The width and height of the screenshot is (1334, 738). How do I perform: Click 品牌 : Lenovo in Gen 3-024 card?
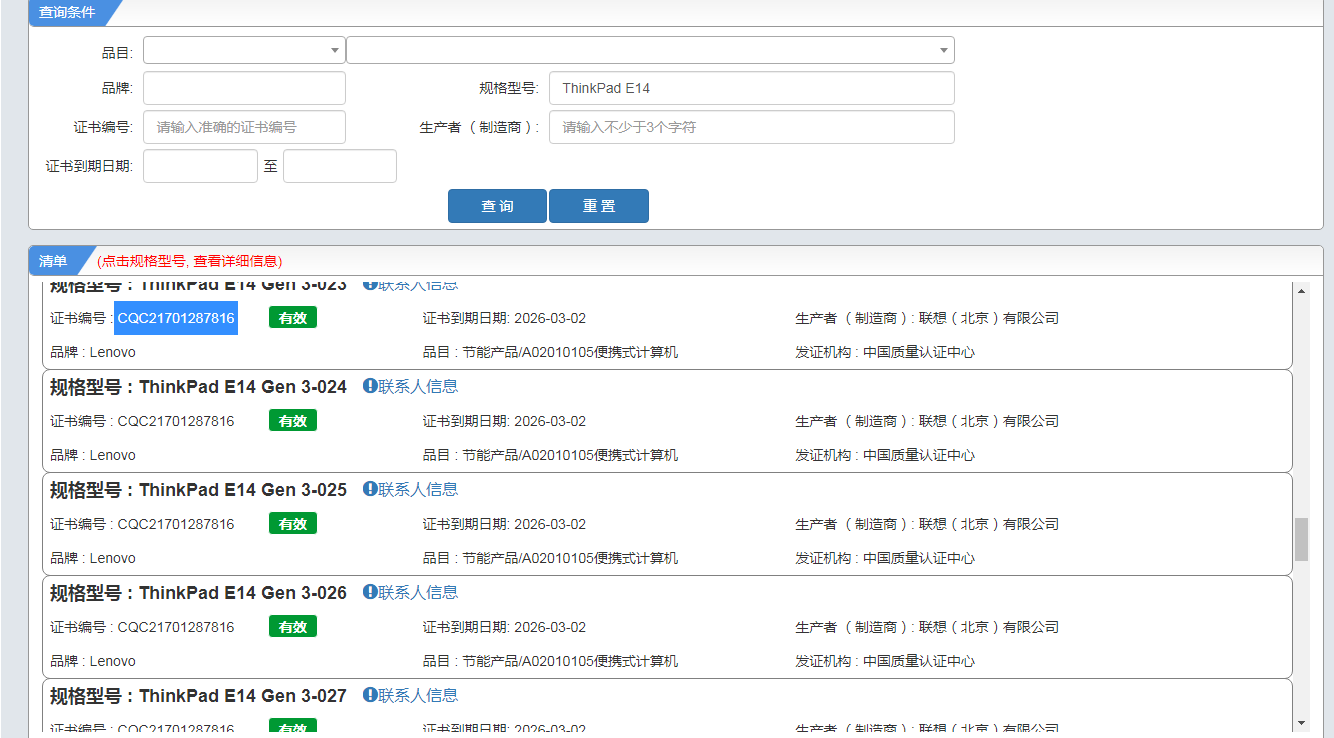(93, 455)
